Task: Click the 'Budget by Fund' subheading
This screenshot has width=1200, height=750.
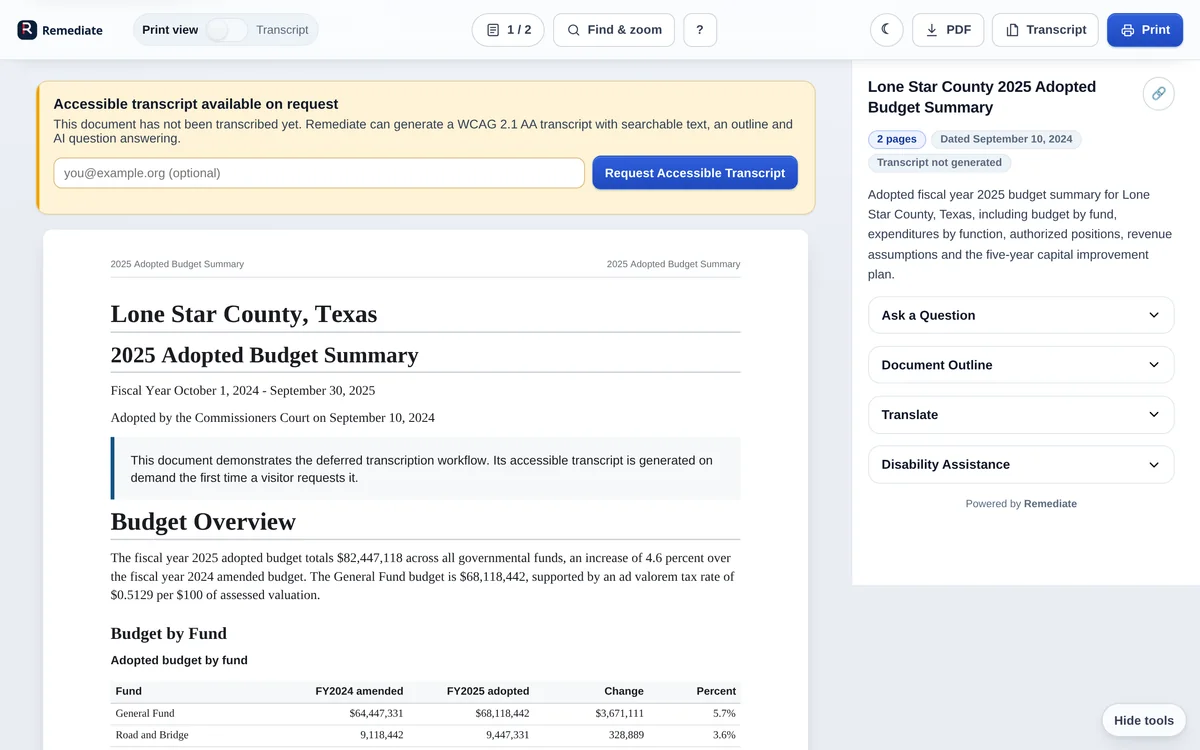Action: [169, 633]
